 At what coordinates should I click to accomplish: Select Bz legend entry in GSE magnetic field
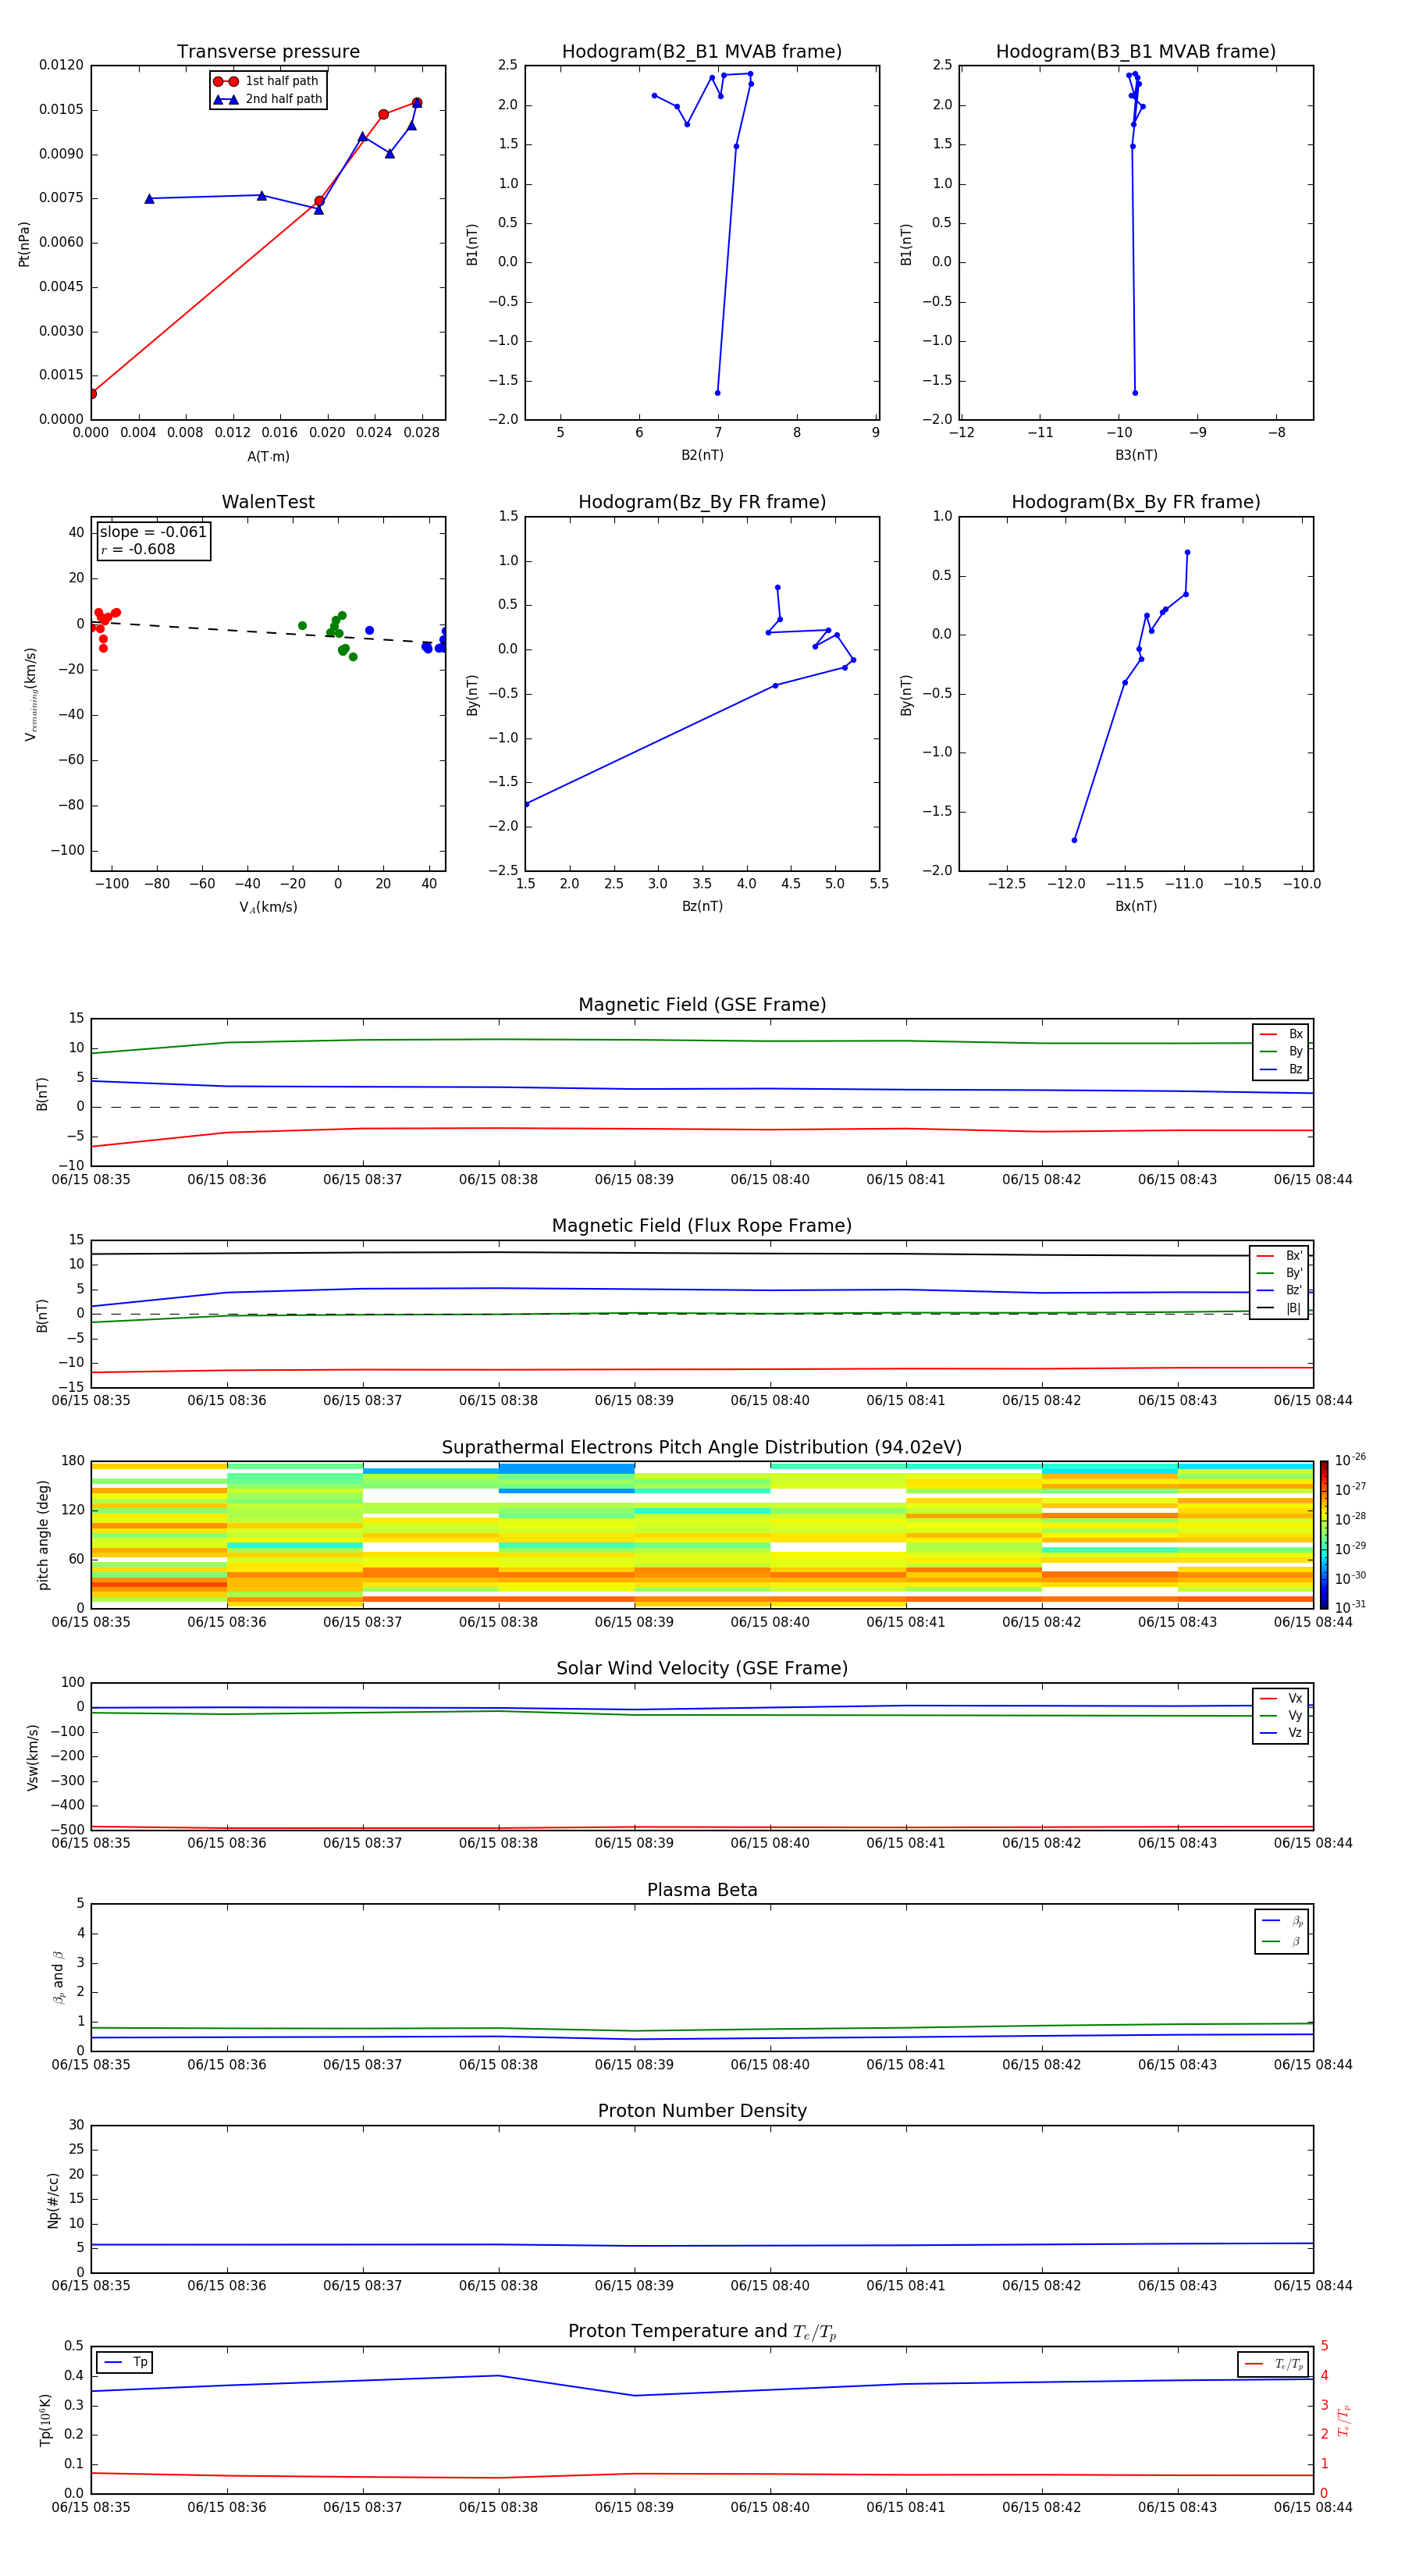(x=1281, y=1069)
